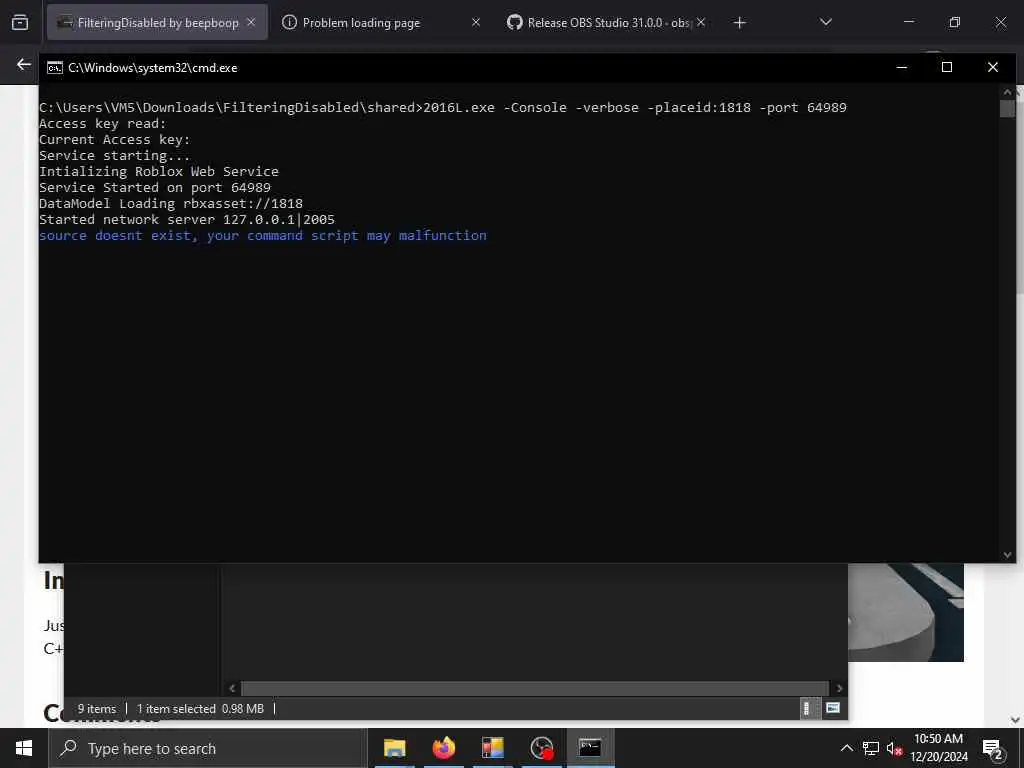Image resolution: width=1024 pixels, height=768 pixels.
Task: Click the 'Service starting...' line
Action: pyautogui.click(x=114, y=155)
